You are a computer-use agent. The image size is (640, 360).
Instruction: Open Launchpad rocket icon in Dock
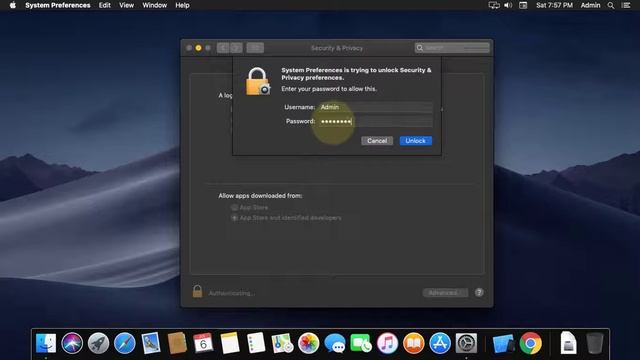tap(98, 343)
